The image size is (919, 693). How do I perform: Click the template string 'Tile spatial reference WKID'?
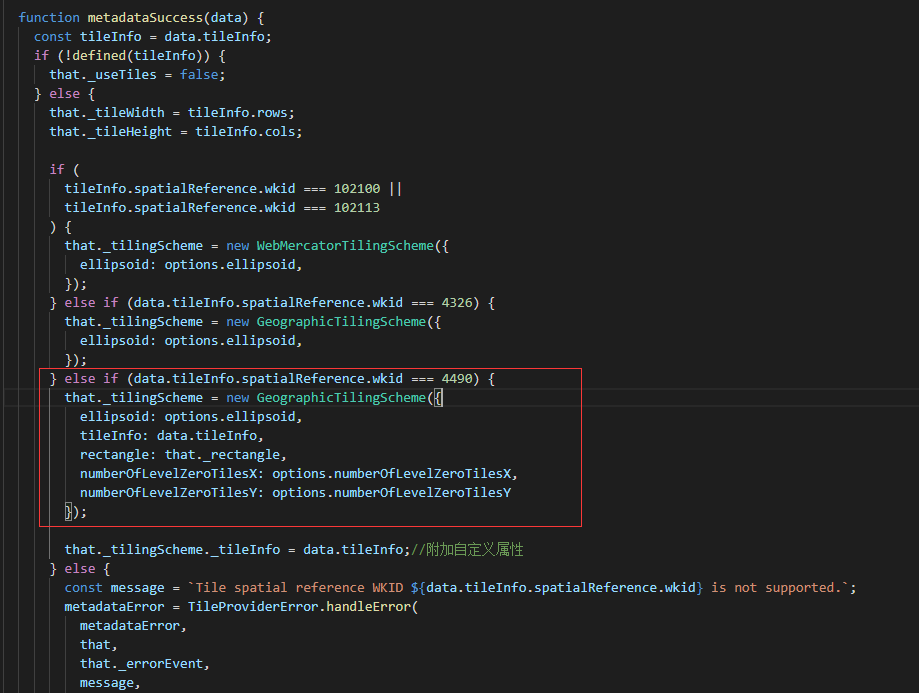pos(299,587)
